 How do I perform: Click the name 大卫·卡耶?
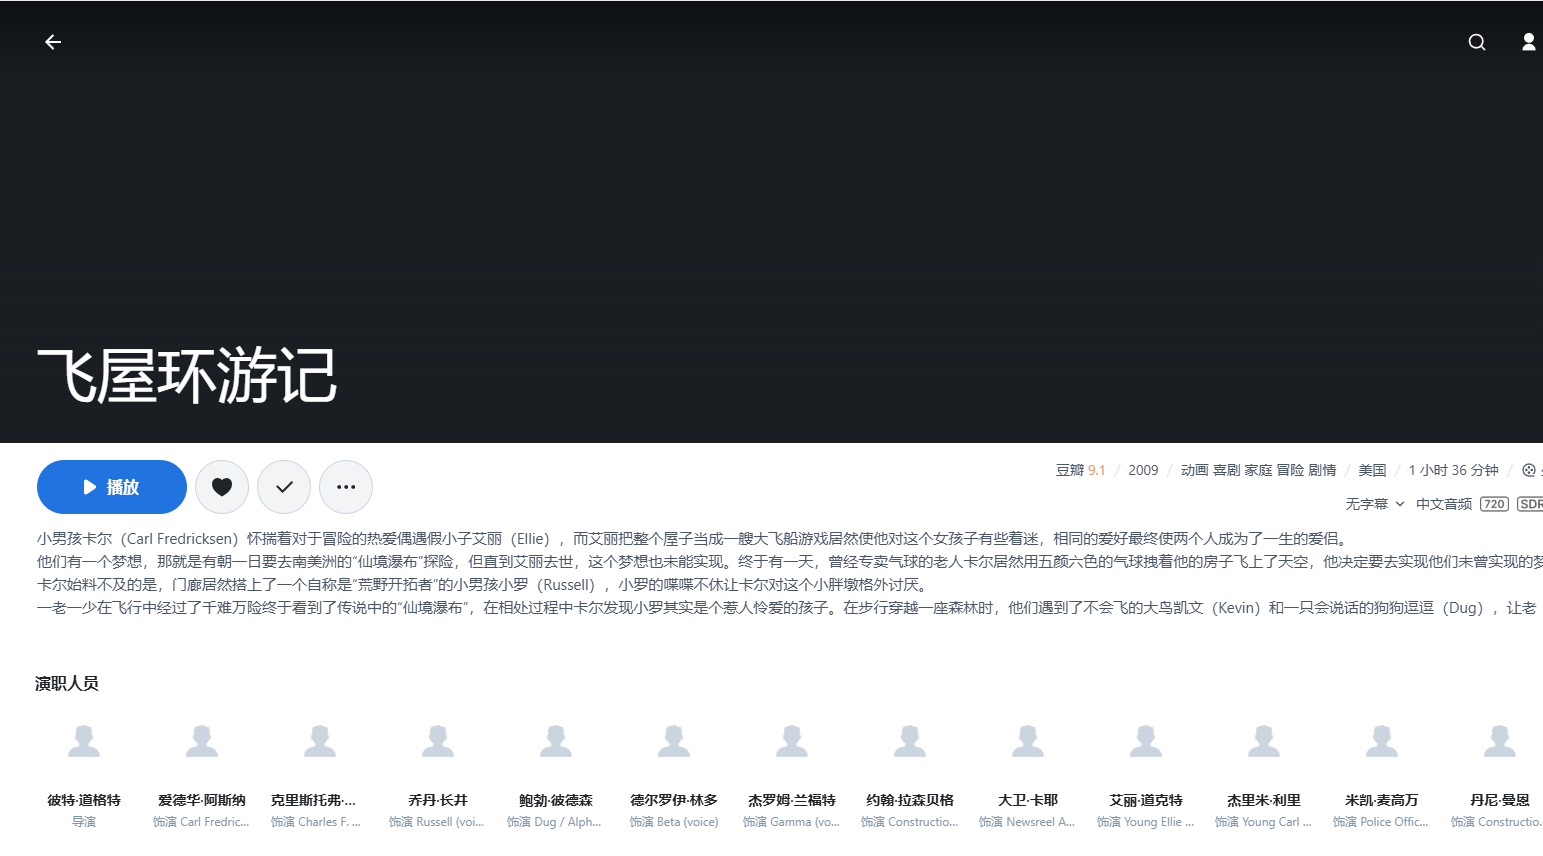point(1028,800)
